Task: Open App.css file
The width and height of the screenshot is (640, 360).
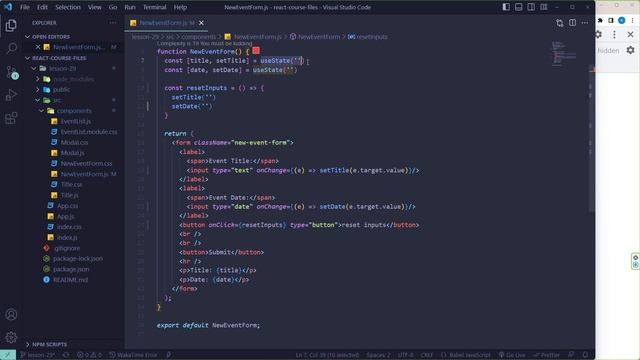Action: (x=67, y=206)
